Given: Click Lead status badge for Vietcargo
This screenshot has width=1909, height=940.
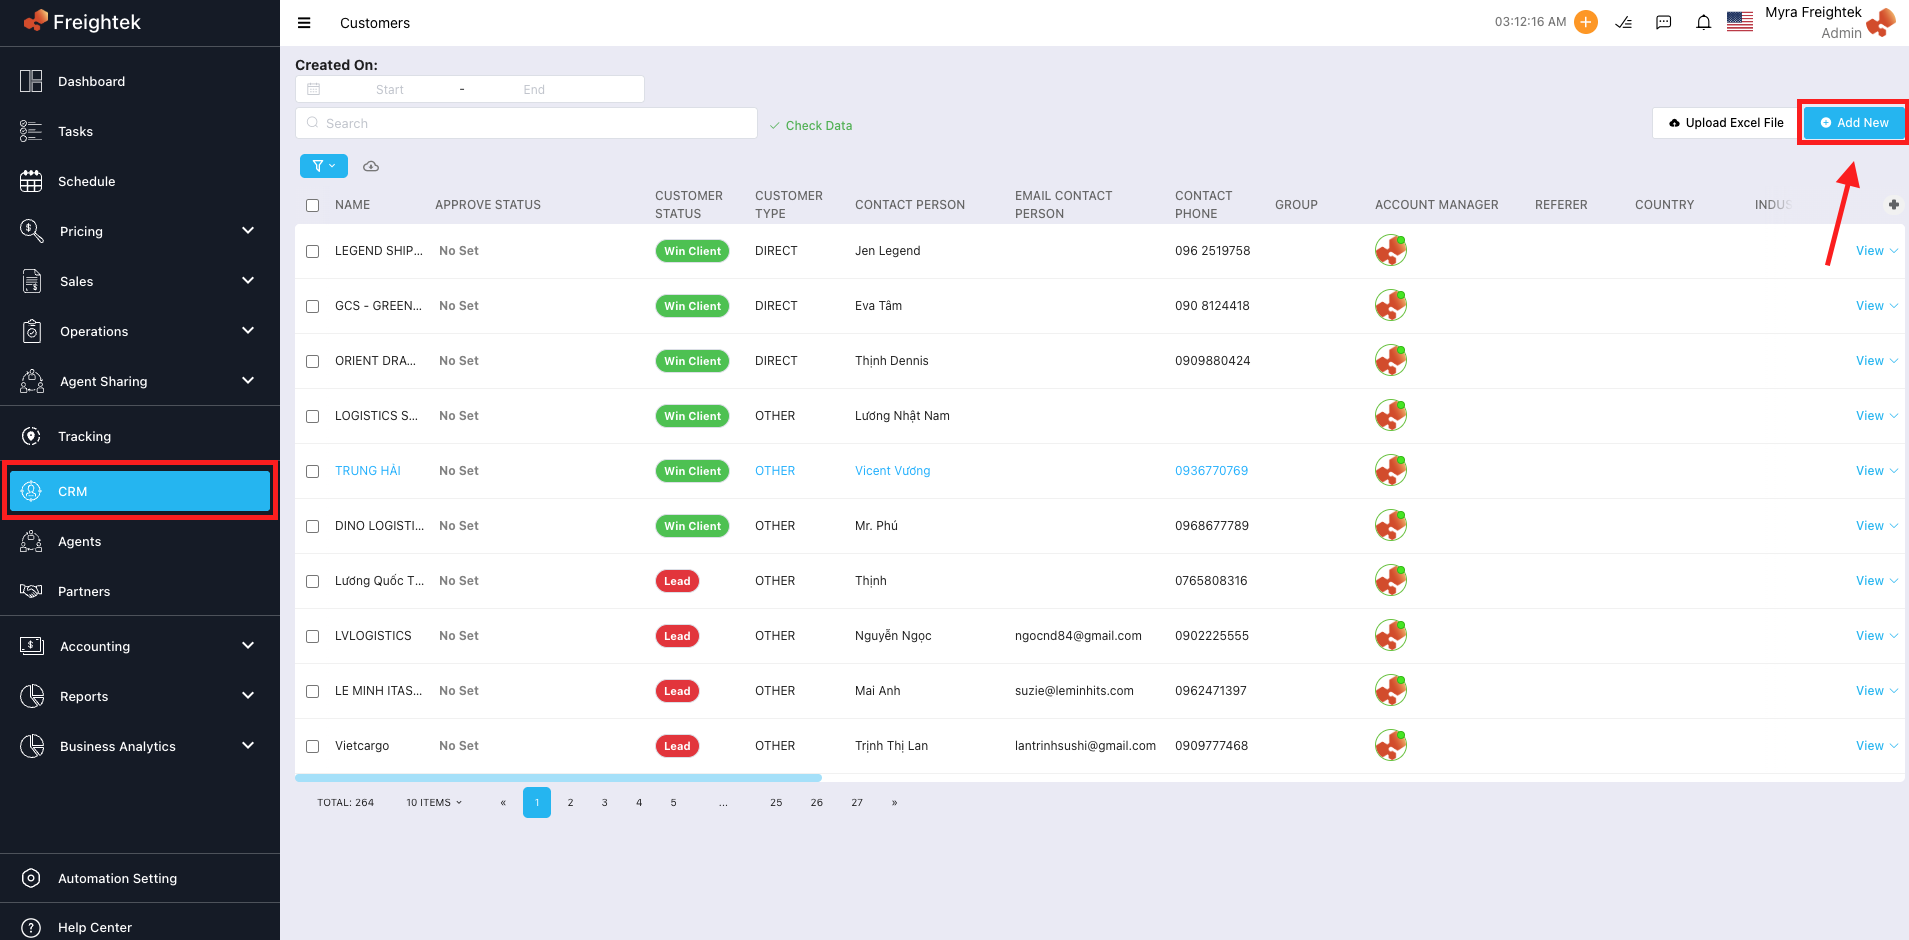Looking at the screenshot, I should [677, 746].
